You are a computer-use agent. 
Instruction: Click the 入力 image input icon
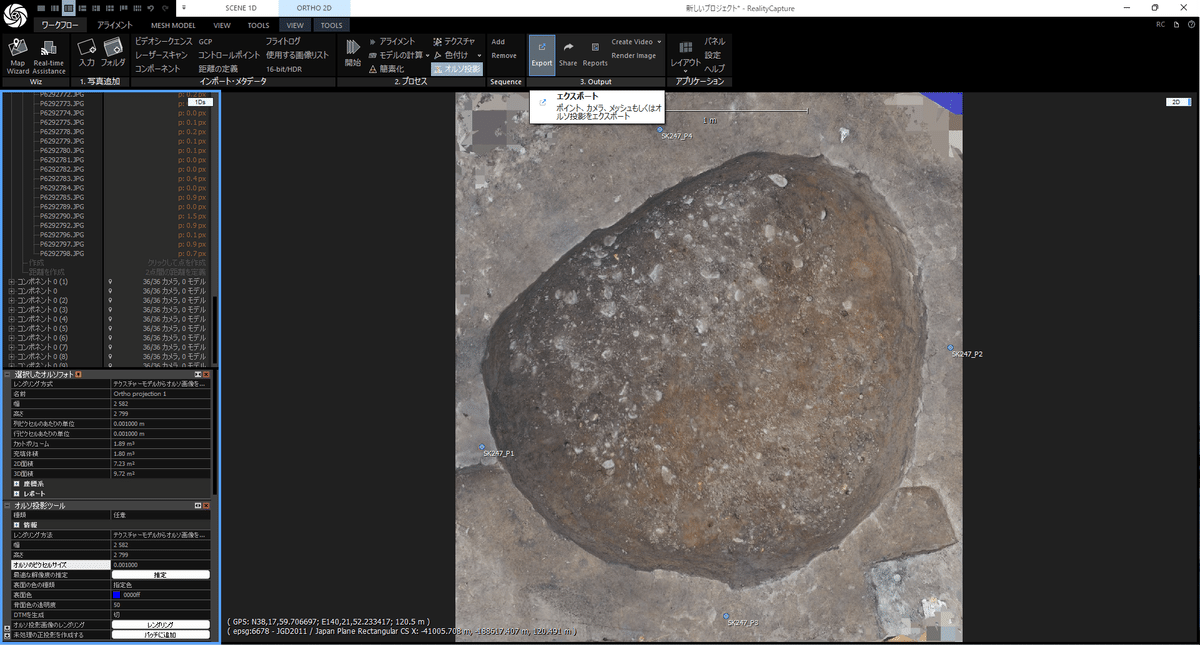87,53
